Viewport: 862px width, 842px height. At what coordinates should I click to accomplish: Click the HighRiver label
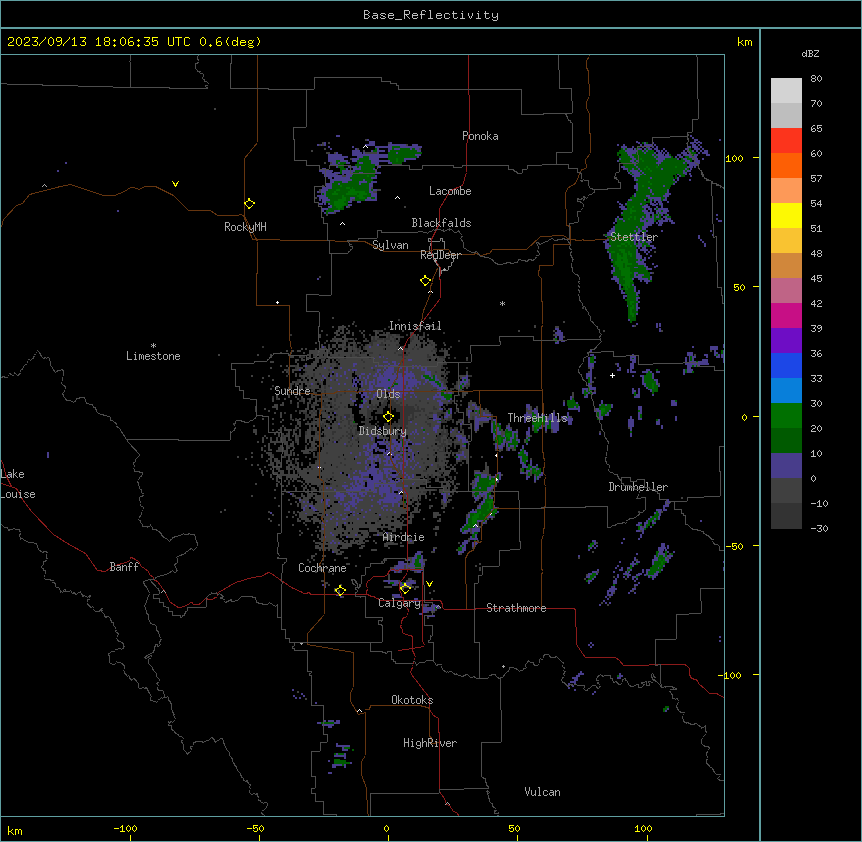[430, 743]
